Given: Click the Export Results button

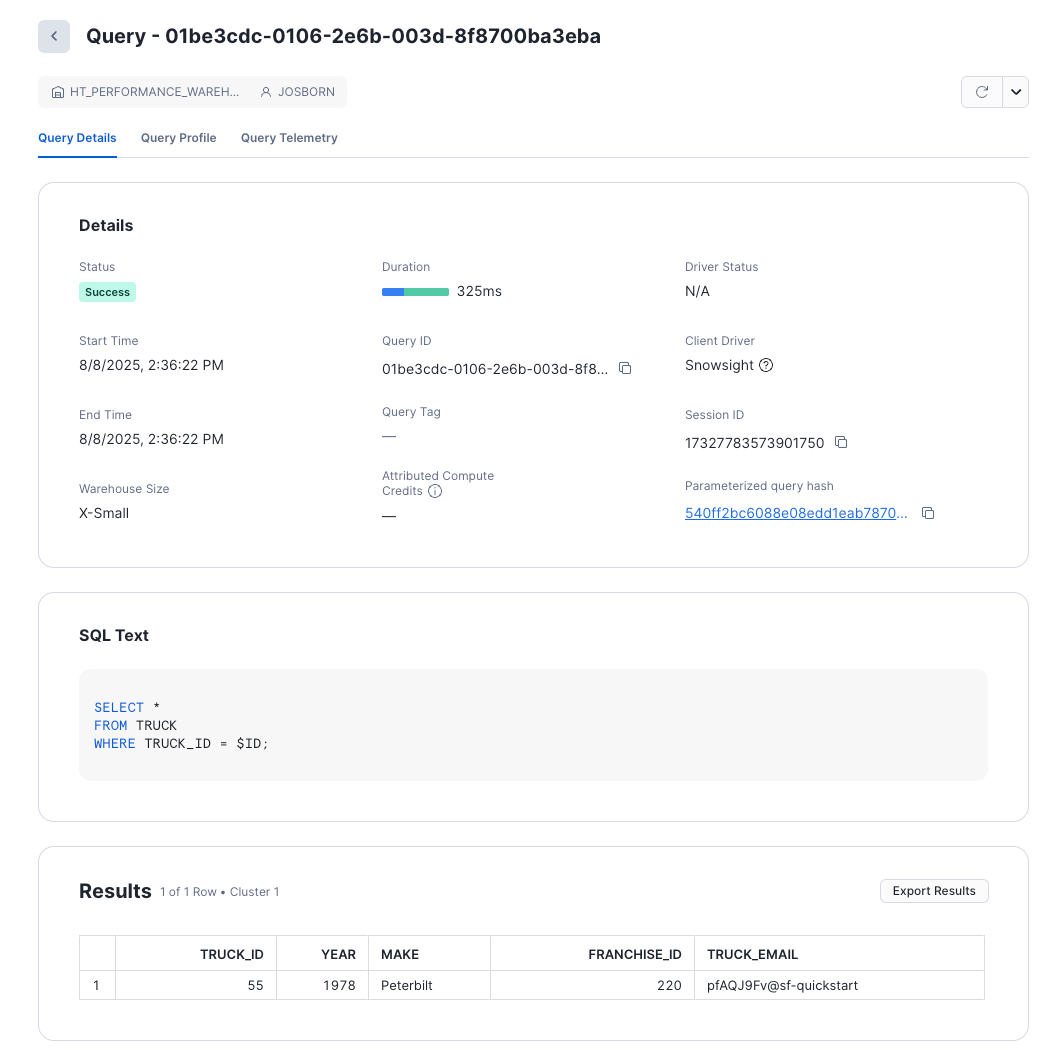Looking at the screenshot, I should [x=934, y=891].
